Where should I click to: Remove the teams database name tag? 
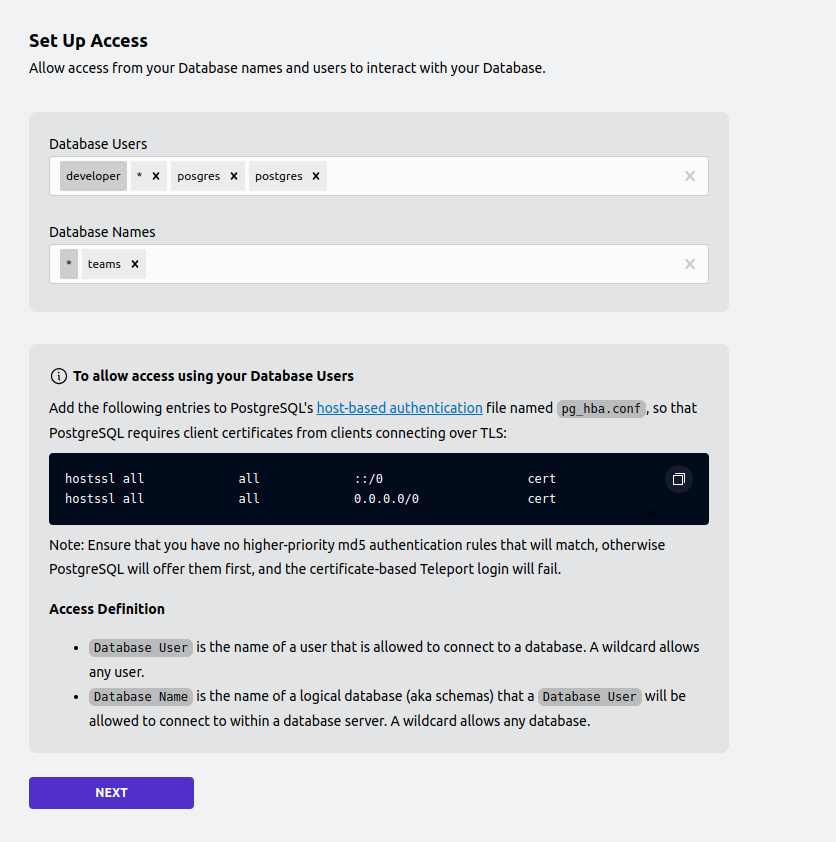pos(135,264)
